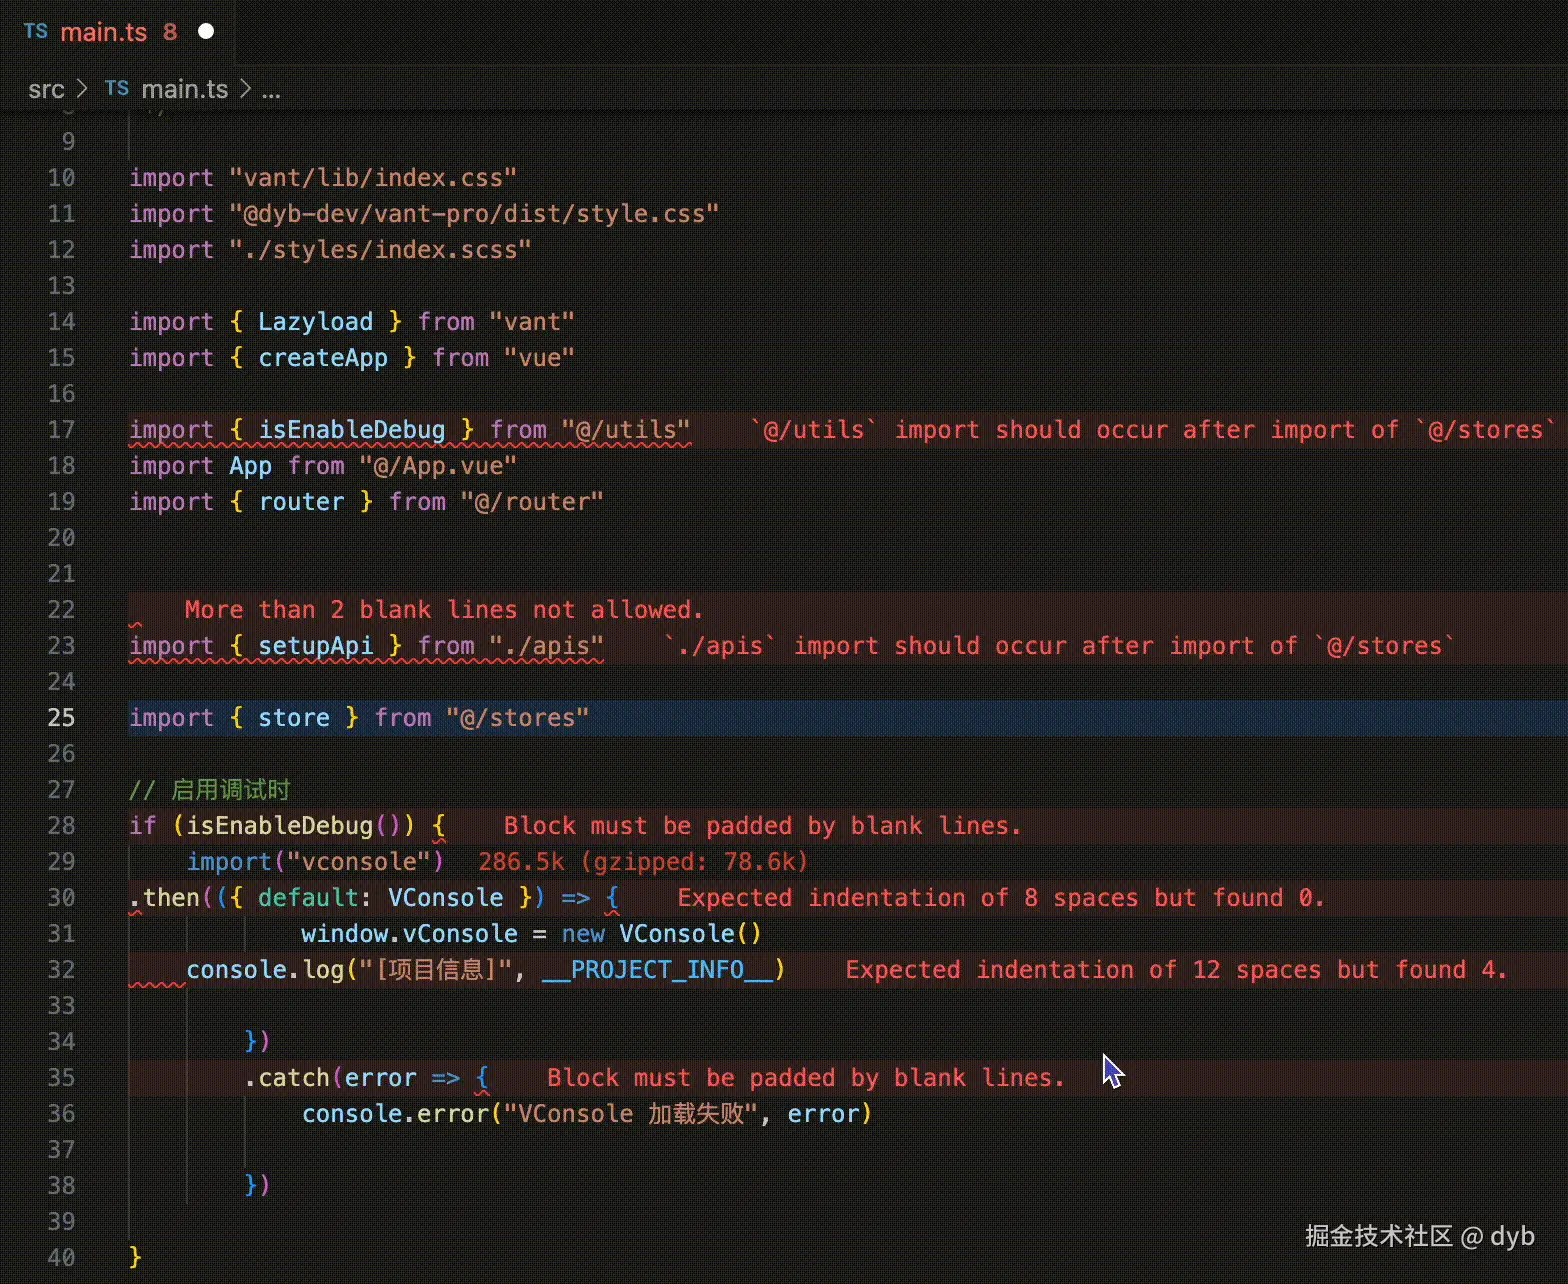Click the "@/App.vue" import string
This screenshot has height=1284, width=1568.
click(438, 466)
